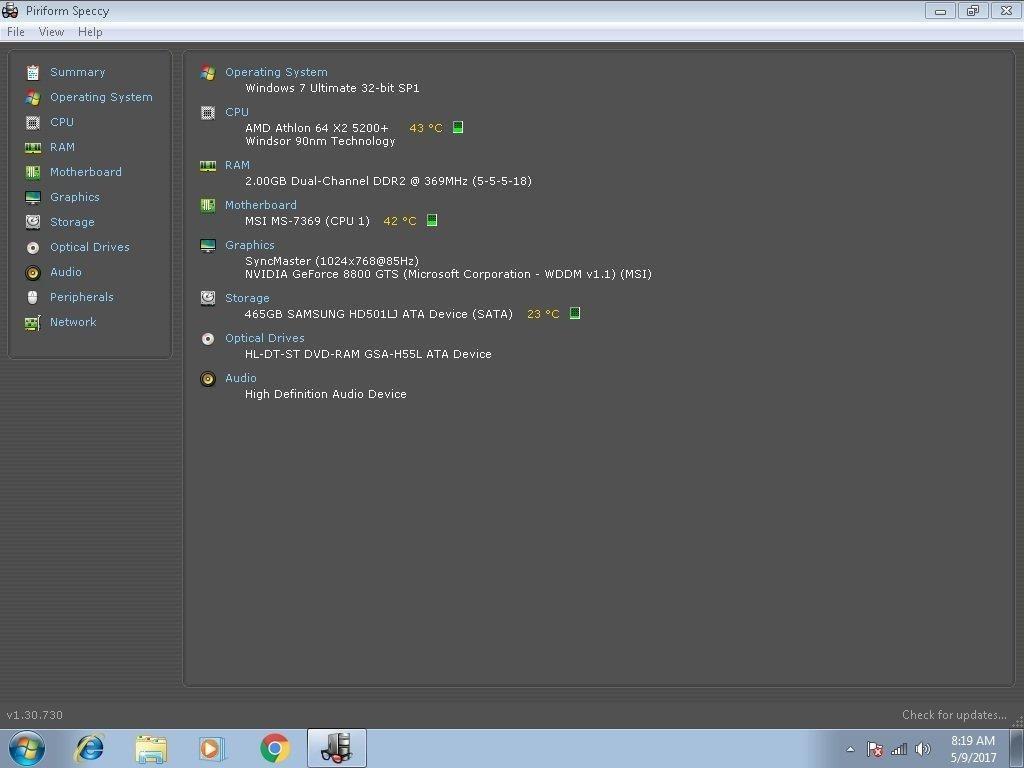Open Storage section in sidebar
The image size is (1024, 768).
click(x=72, y=222)
